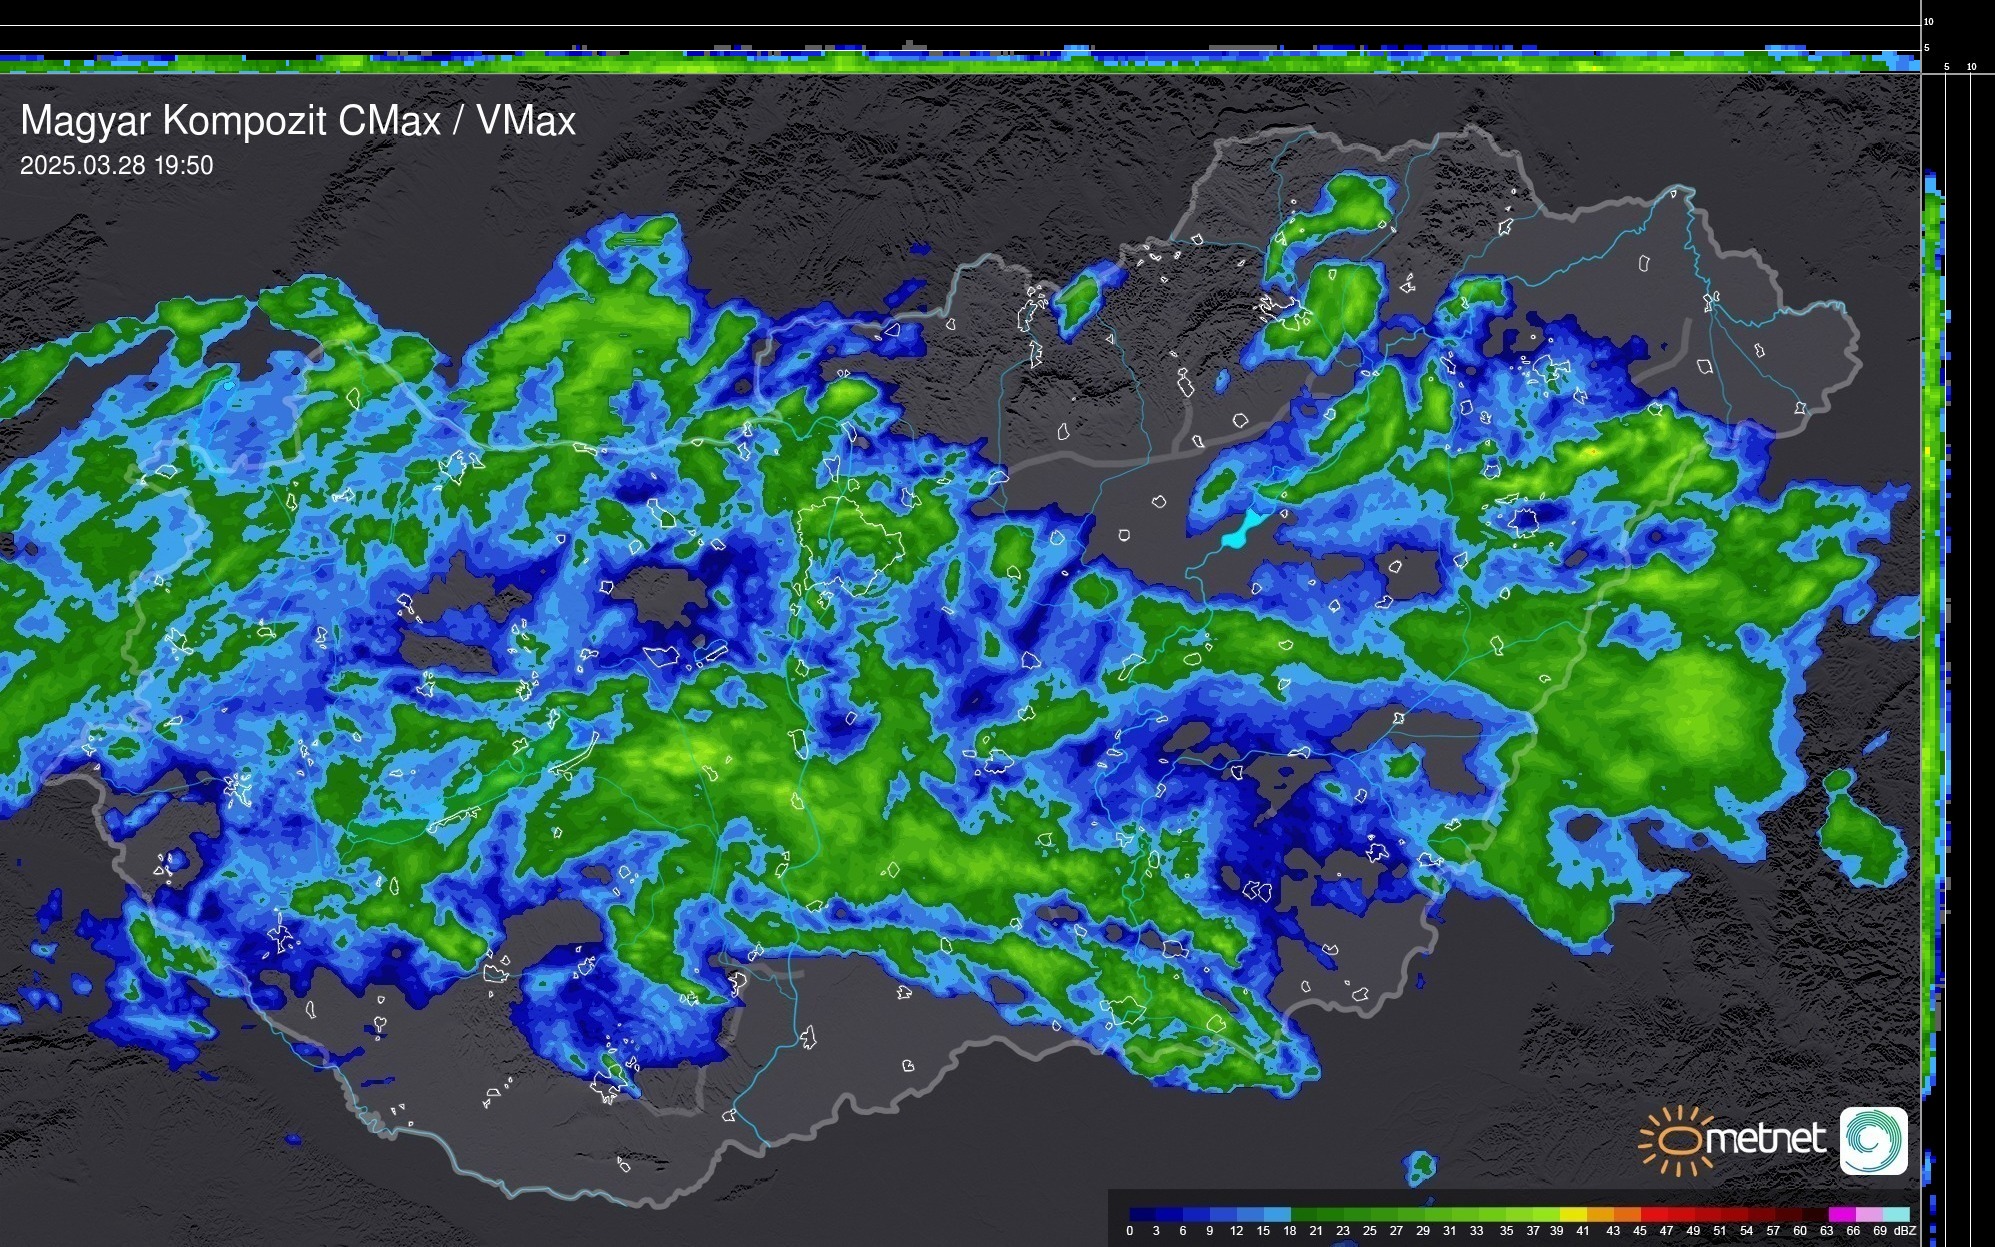Click the orange 43 dBZ legend swatch
Image resolution: width=1995 pixels, height=1247 pixels.
[1628, 1215]
